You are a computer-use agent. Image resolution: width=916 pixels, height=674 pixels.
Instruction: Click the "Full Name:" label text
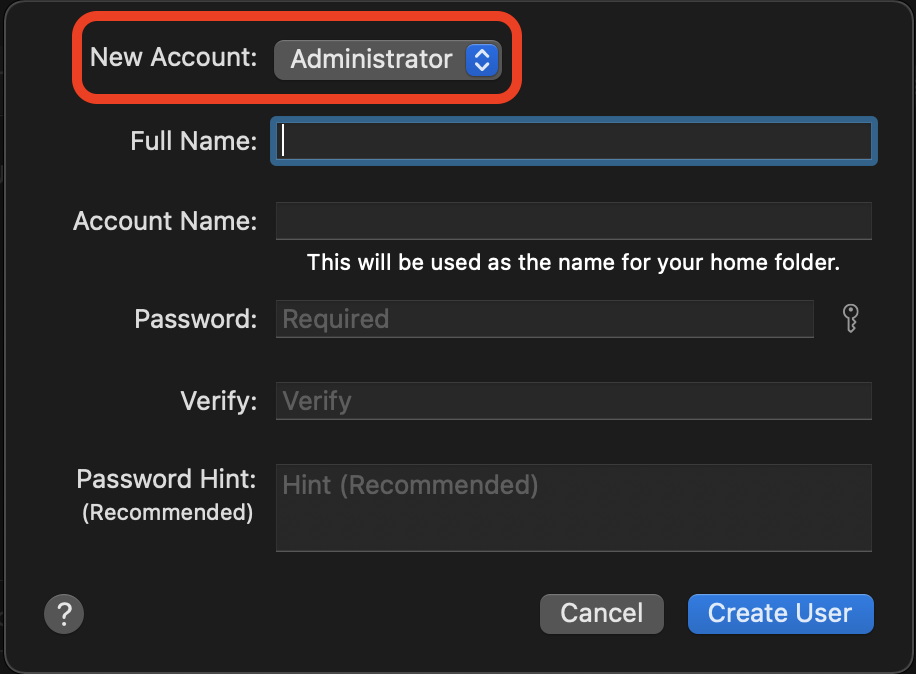pyautogui.click(x=194, y=141)
